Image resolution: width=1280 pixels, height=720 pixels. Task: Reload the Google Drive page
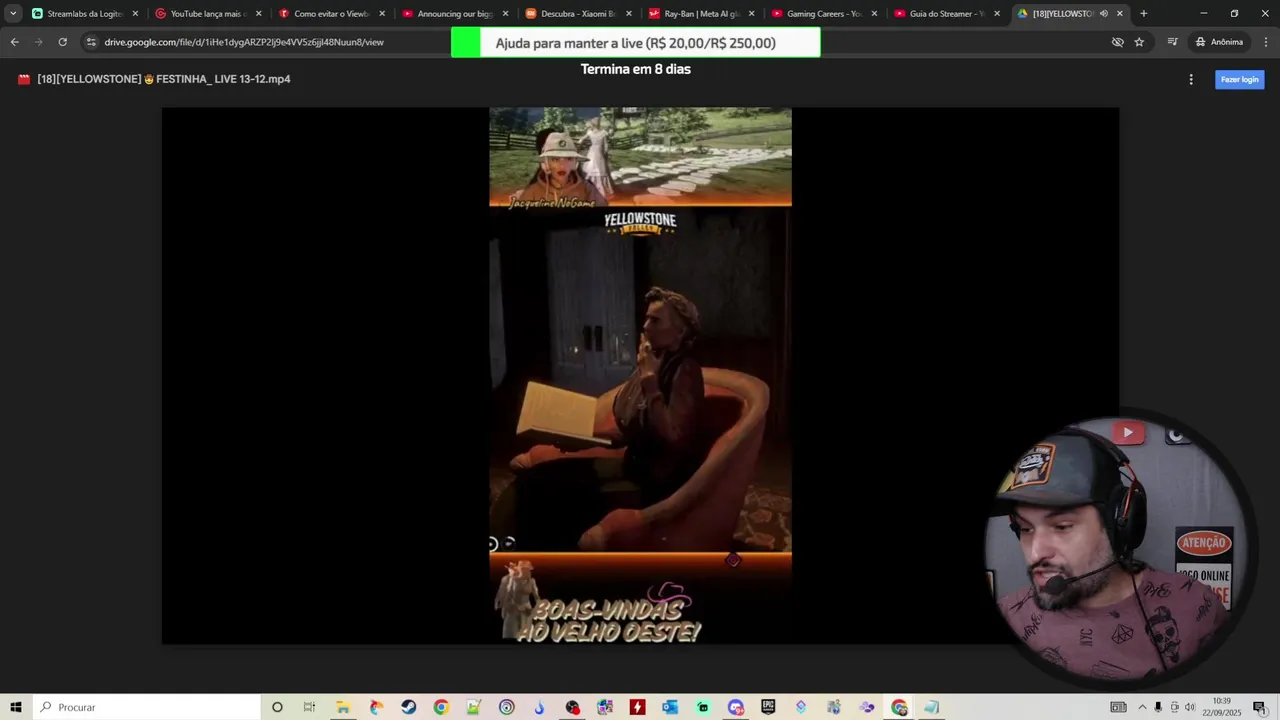tap(62, 42)
